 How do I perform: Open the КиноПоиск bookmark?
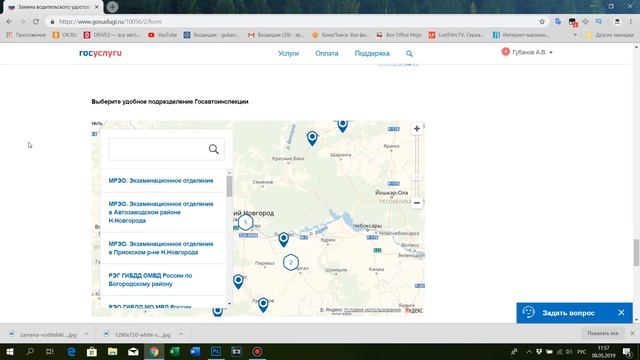point(341,35)
